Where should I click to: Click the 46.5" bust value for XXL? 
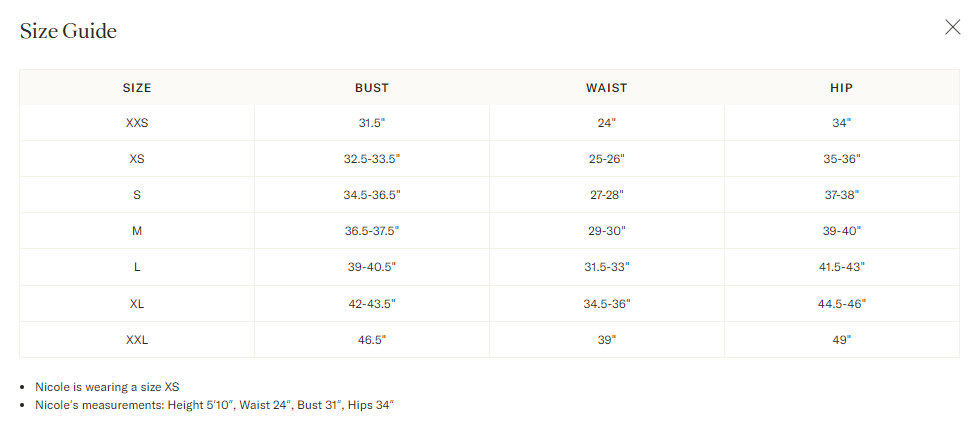pyautogui.click(x=372, y=340)
